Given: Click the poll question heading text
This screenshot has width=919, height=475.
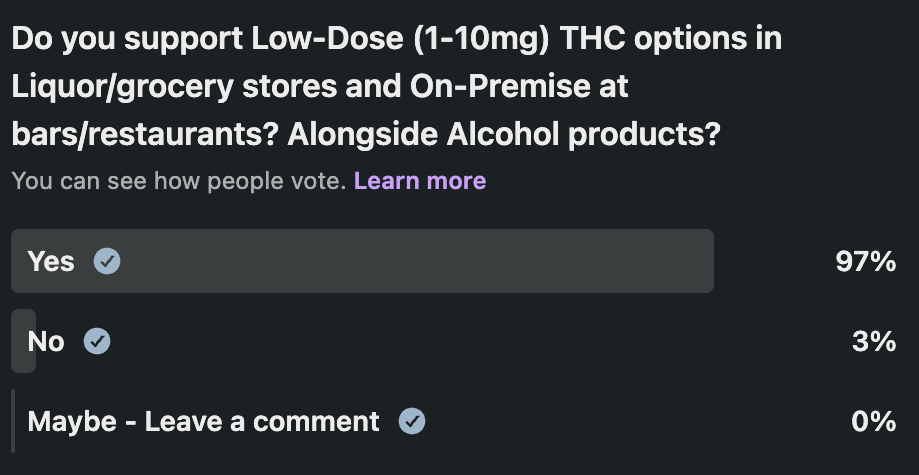Looking at the screenshot, I should [395, 86].
